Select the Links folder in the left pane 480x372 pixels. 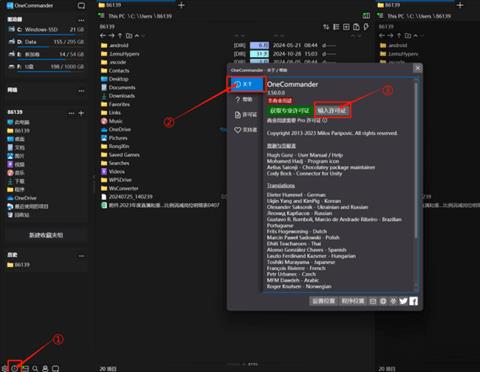111,113
